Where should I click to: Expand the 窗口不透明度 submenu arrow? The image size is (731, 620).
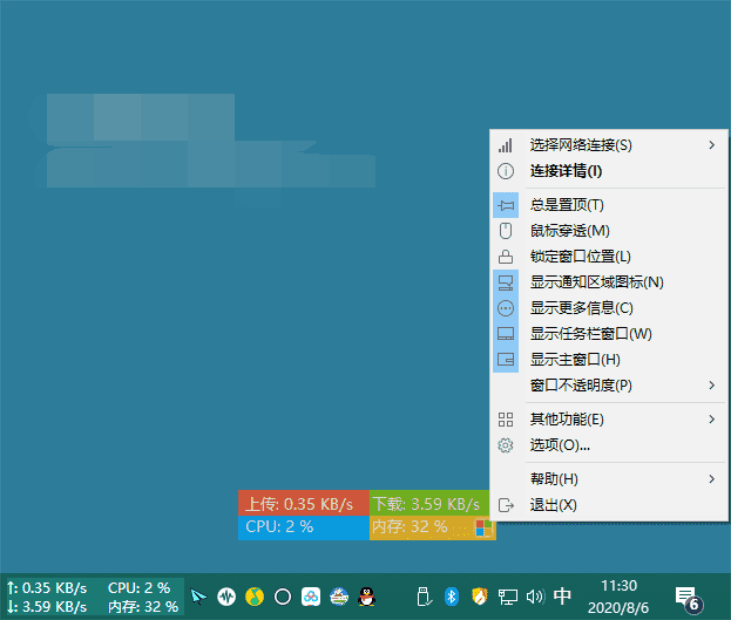point(711,386)
